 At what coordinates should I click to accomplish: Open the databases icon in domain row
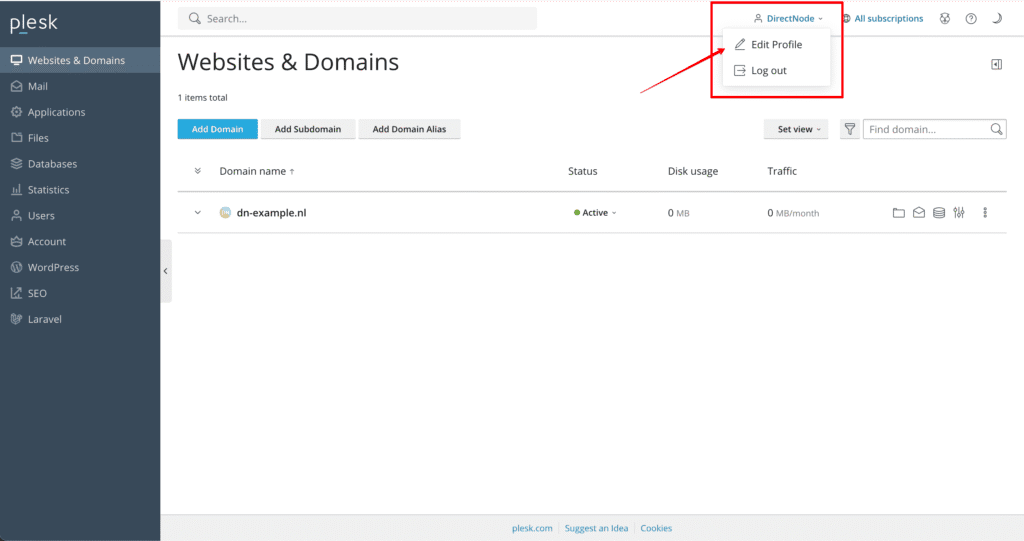(x=939, y=213)
